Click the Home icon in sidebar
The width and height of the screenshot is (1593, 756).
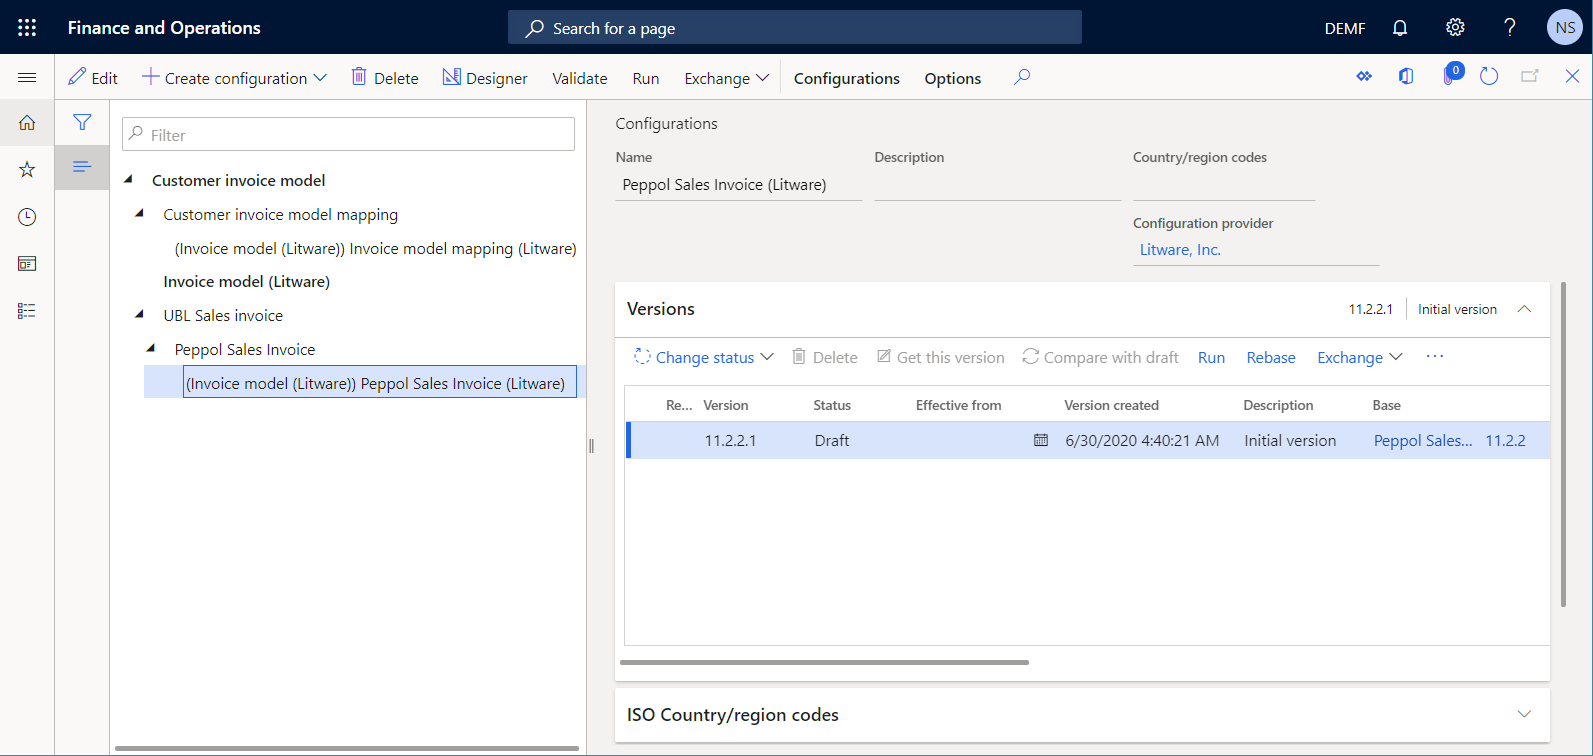coord(27,123)
